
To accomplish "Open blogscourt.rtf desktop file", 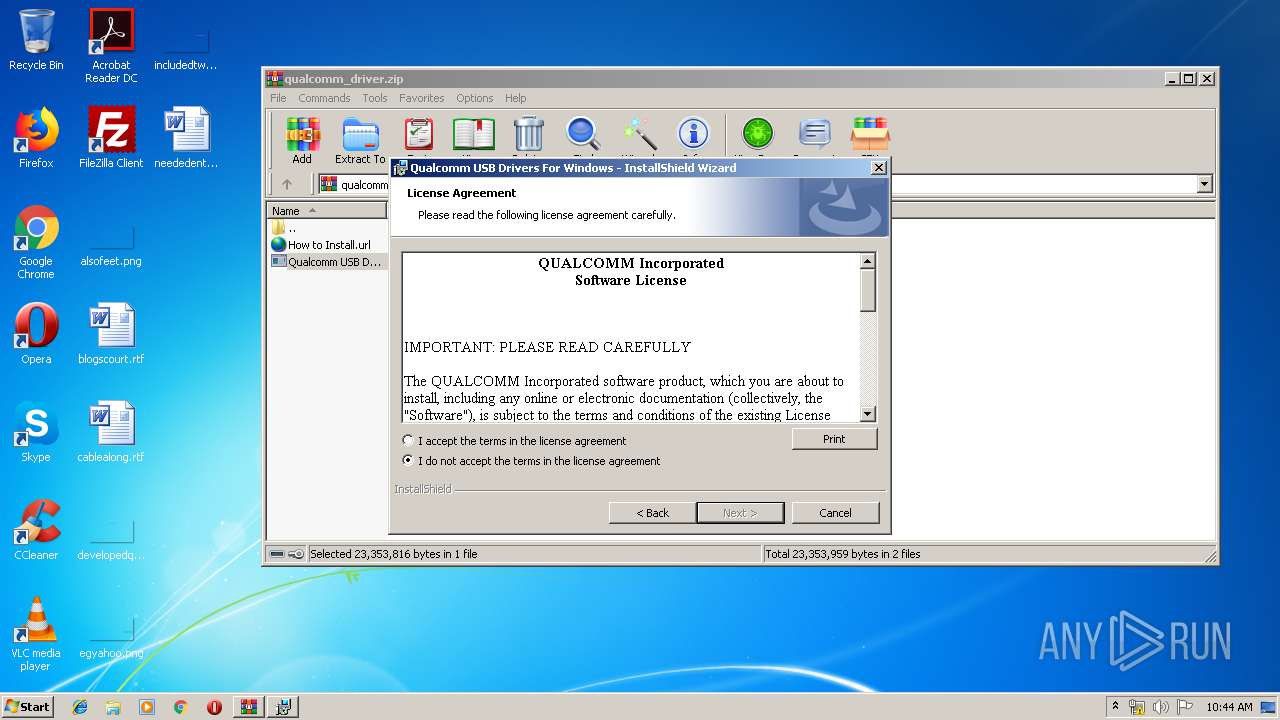I will (111, 334).
